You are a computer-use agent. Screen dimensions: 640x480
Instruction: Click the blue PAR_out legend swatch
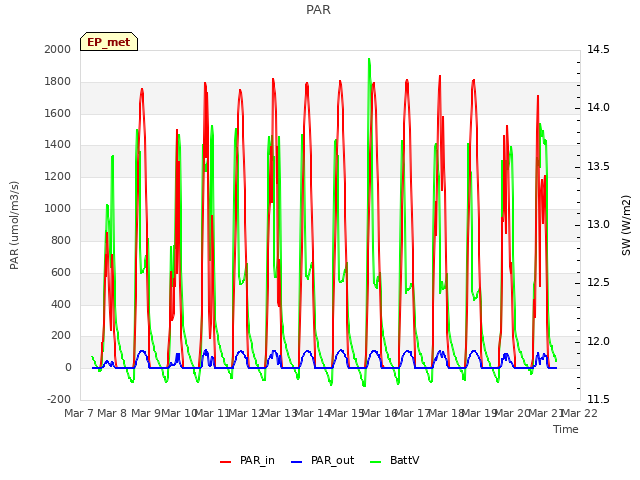[296, 462]
